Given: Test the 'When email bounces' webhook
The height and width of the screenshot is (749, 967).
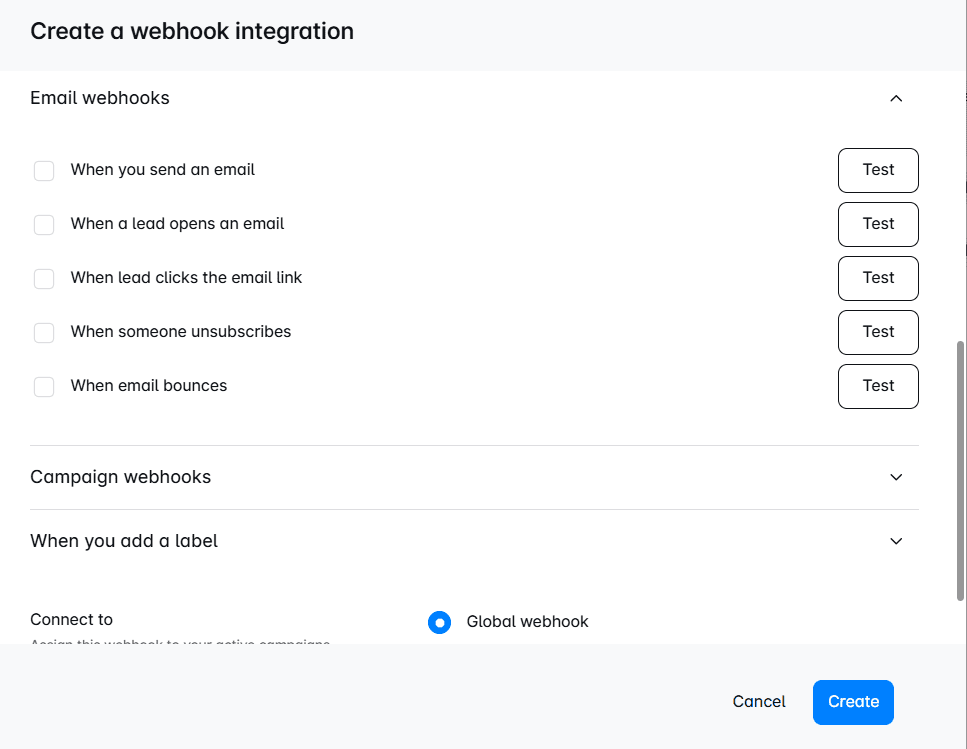Looking at the screenshot, I should point(877,386).
